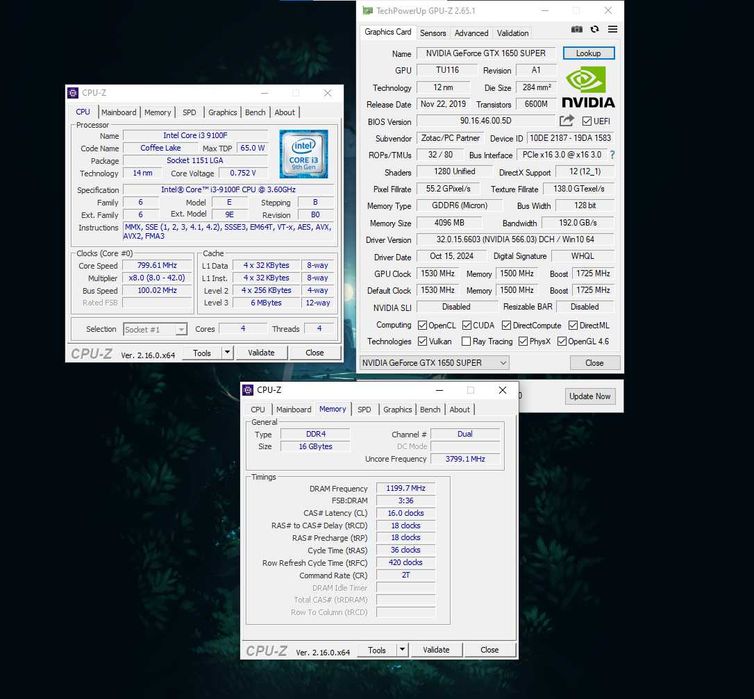The height and width of the screenshot is (699, 754).
Task: Open the GPU-Z hamburger menu
Action: 613,29
